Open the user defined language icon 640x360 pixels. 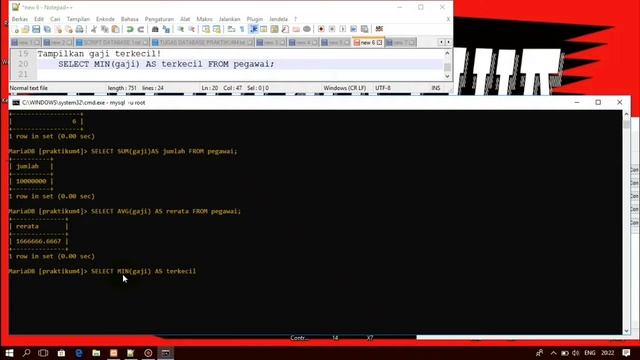pos(264,29)
